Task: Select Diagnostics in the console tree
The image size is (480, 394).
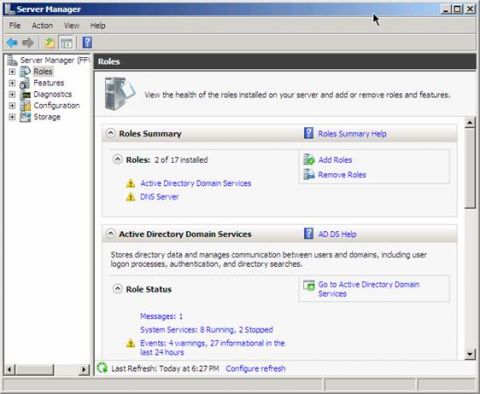Action: coord(53,94)
